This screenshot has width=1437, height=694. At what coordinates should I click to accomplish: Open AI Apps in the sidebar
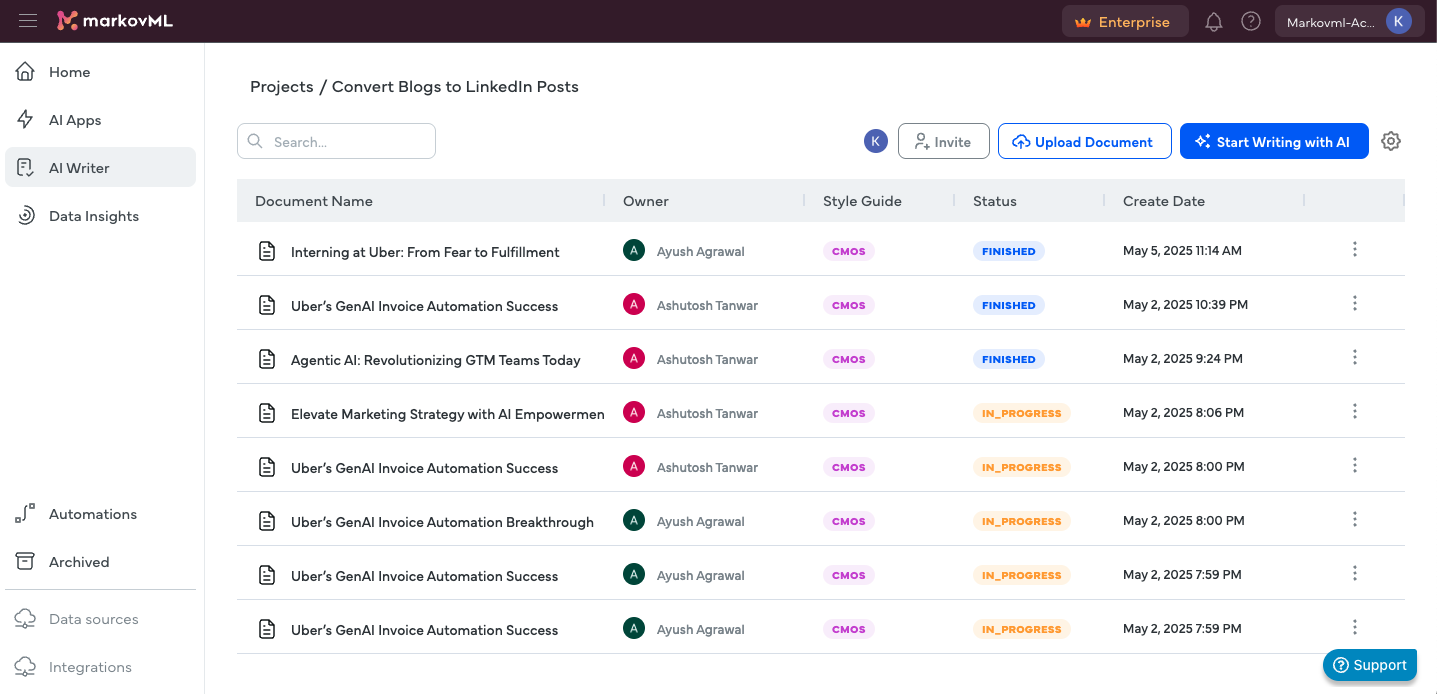pos(100,120)
